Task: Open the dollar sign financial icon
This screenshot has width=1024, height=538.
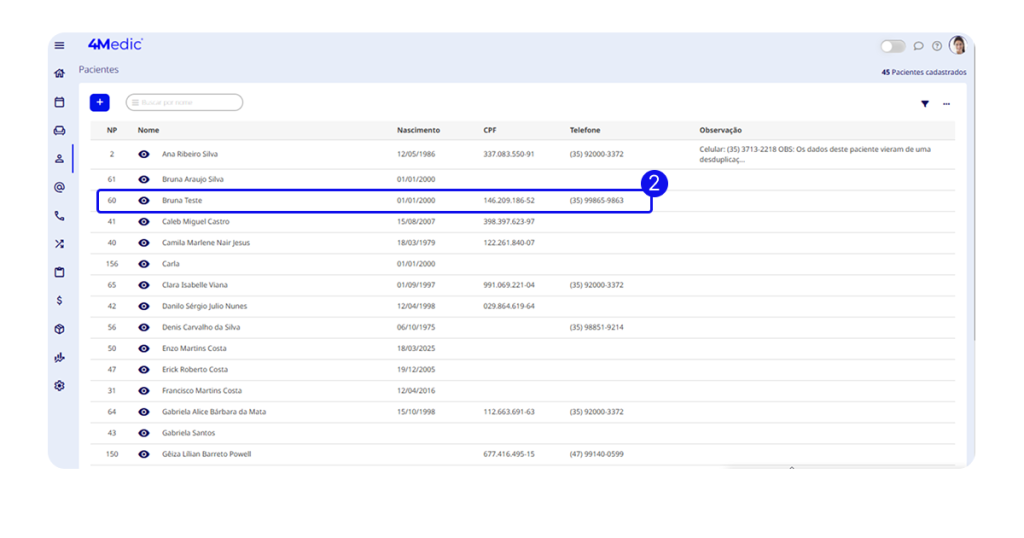Action: coord(59,300)
